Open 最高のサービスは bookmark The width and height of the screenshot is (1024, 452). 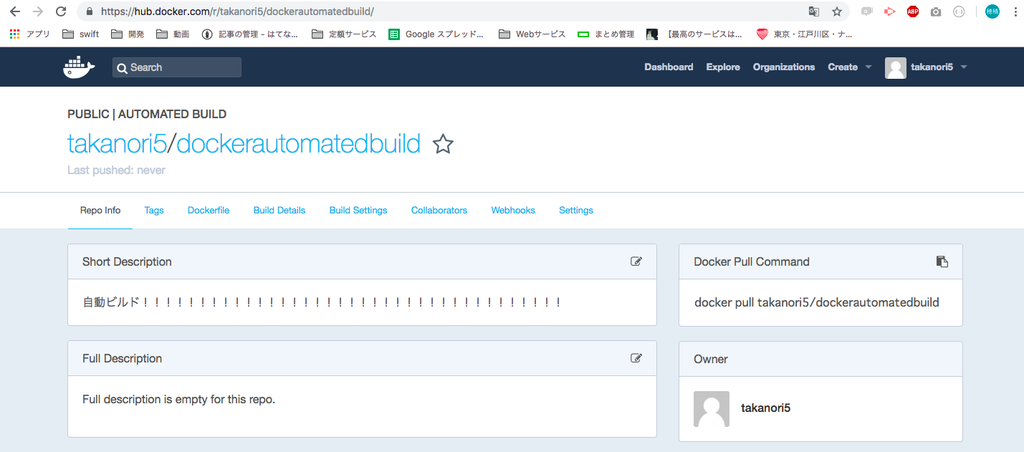pyautogui.click(x=694, y=35)
